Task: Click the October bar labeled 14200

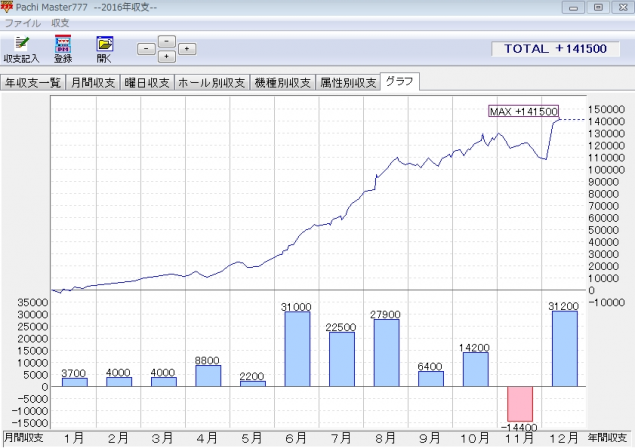Action: pyautogui.click(x=476, y=369)
